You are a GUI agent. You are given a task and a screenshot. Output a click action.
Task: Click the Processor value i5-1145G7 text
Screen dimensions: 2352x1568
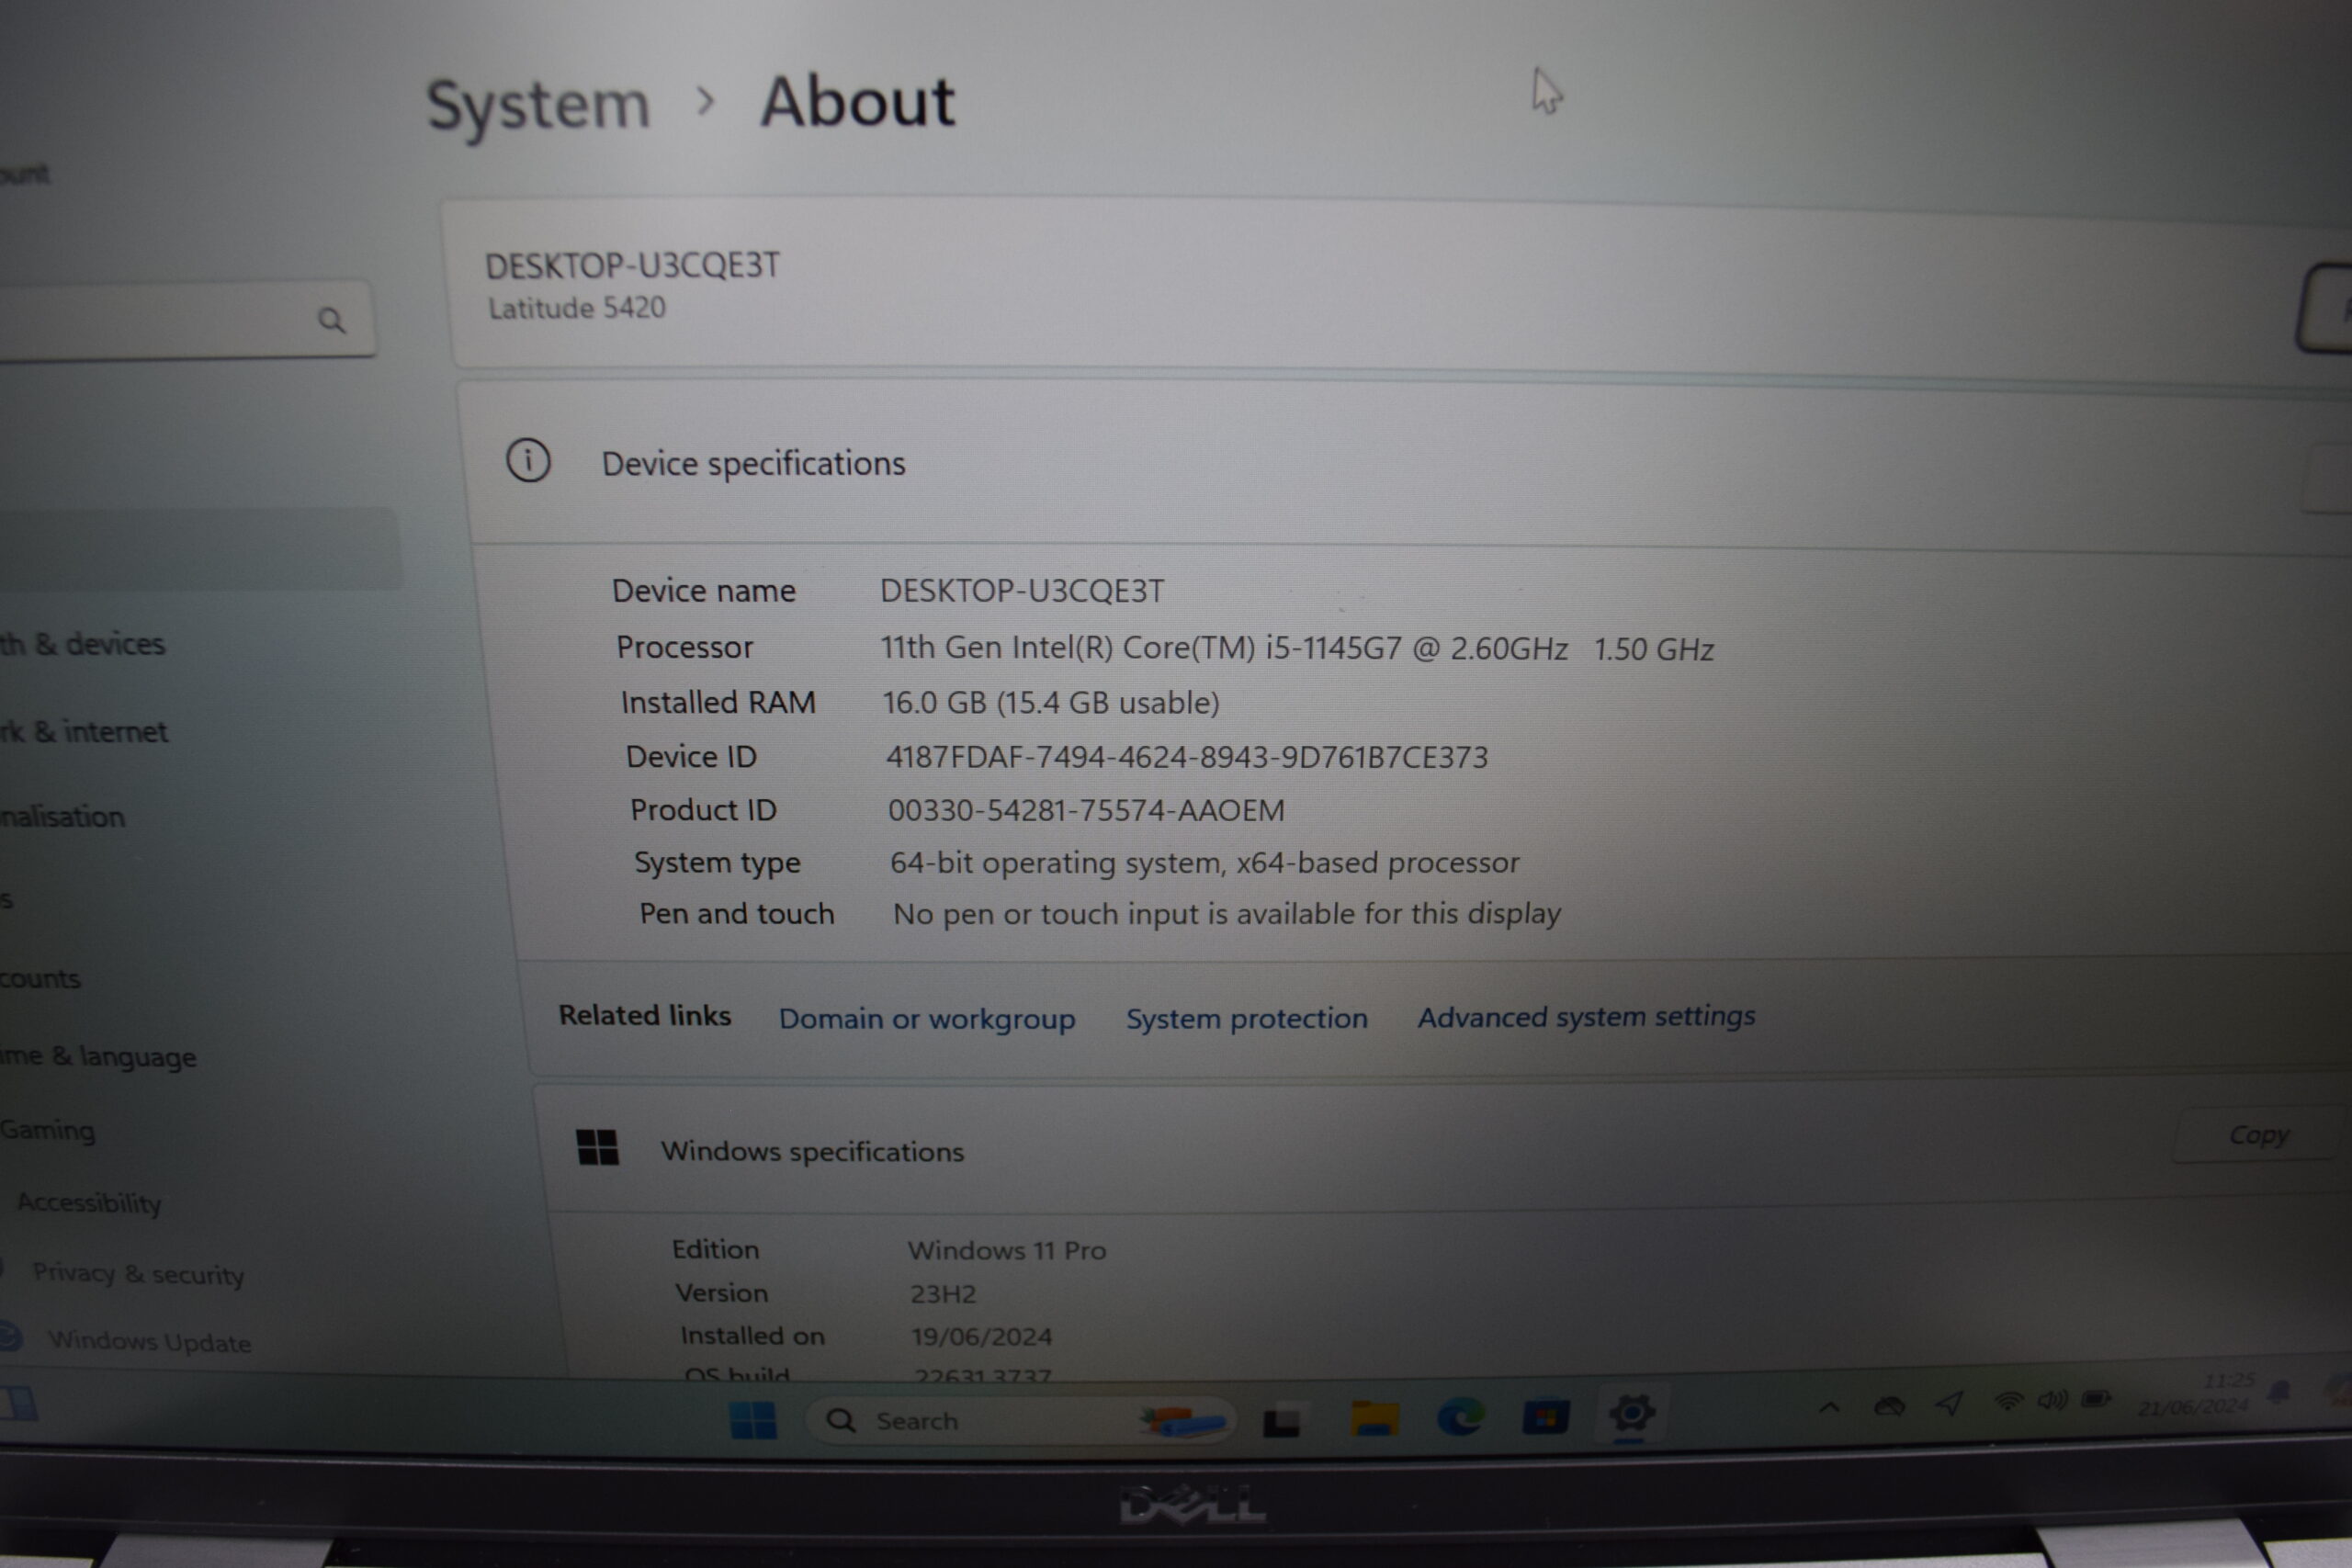click(1297, 649)
